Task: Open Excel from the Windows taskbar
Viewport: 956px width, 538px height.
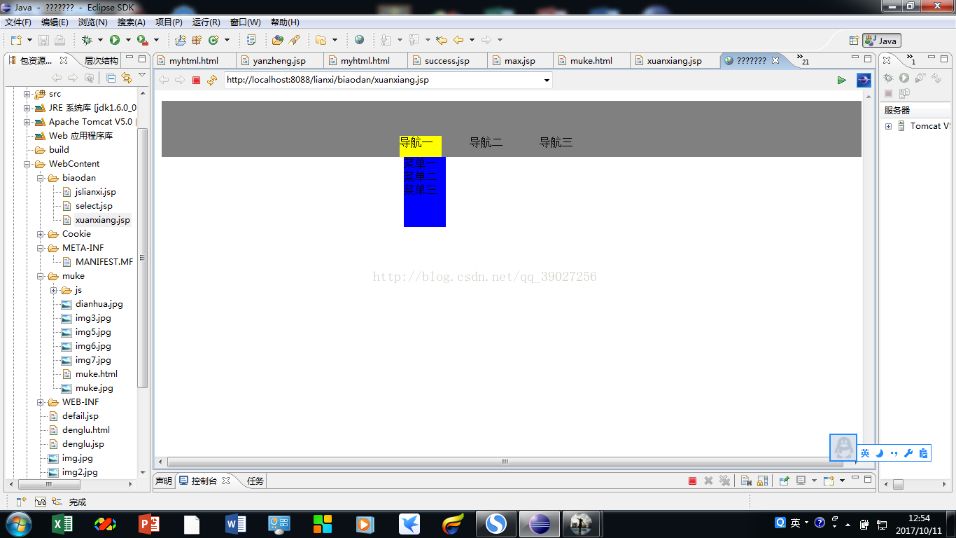Action: click(62, 524)
